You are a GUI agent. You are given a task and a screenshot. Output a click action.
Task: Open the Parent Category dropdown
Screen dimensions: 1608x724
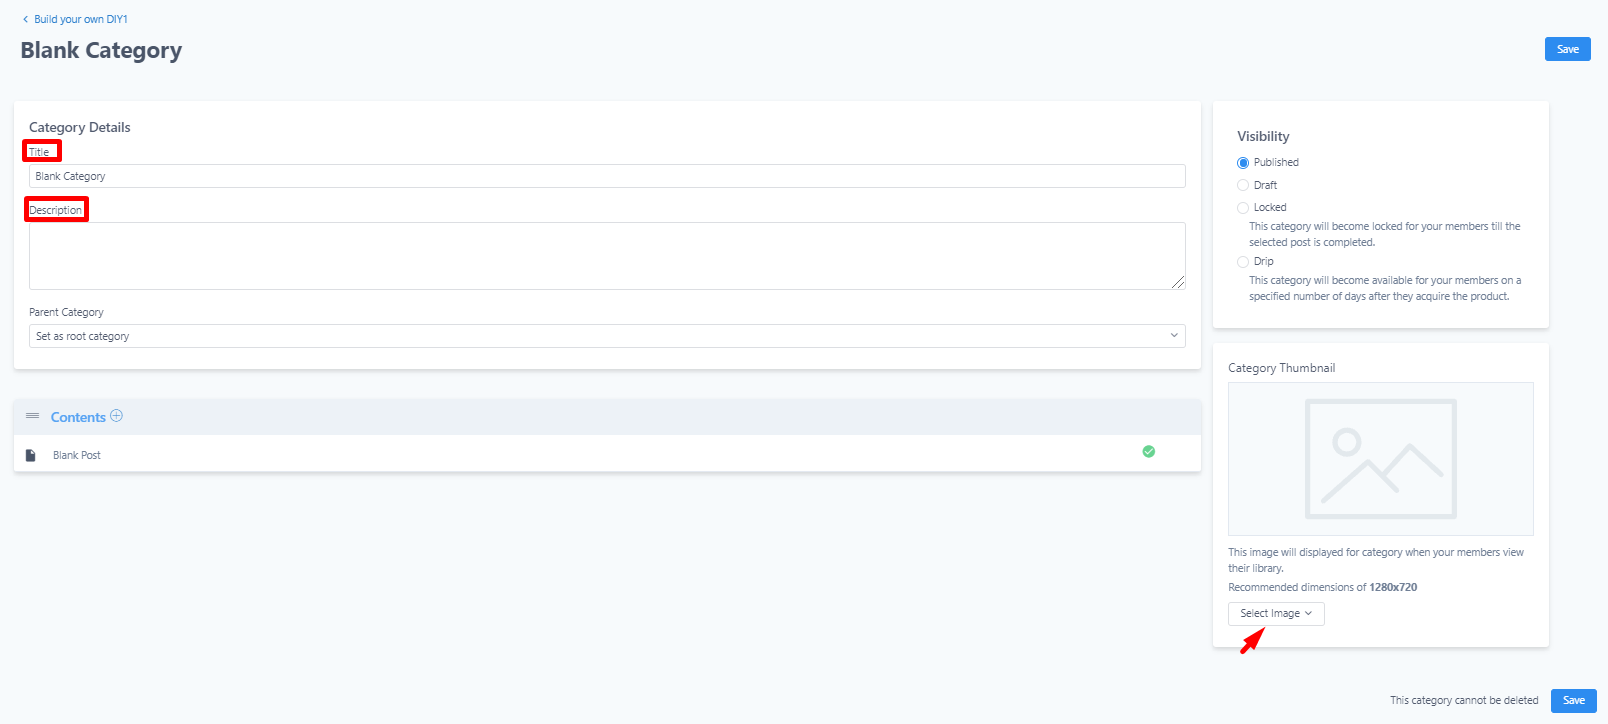(607, 336)
